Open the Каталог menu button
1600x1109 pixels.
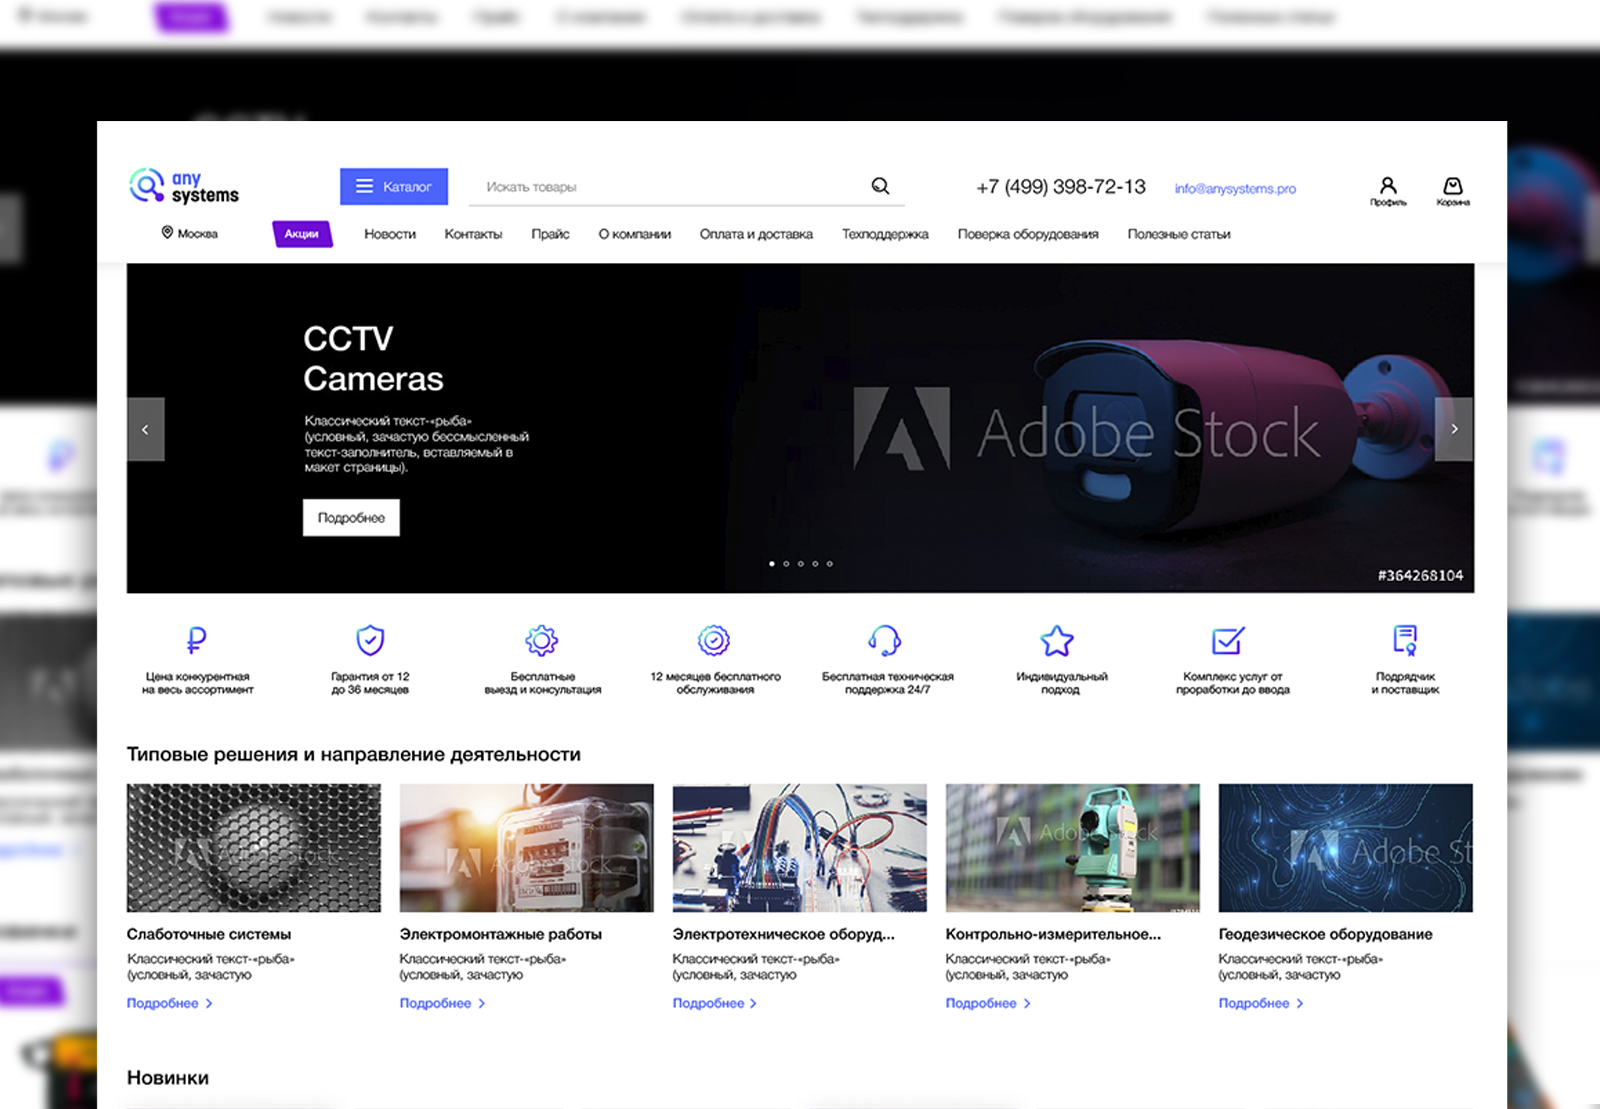pos(394,187)
